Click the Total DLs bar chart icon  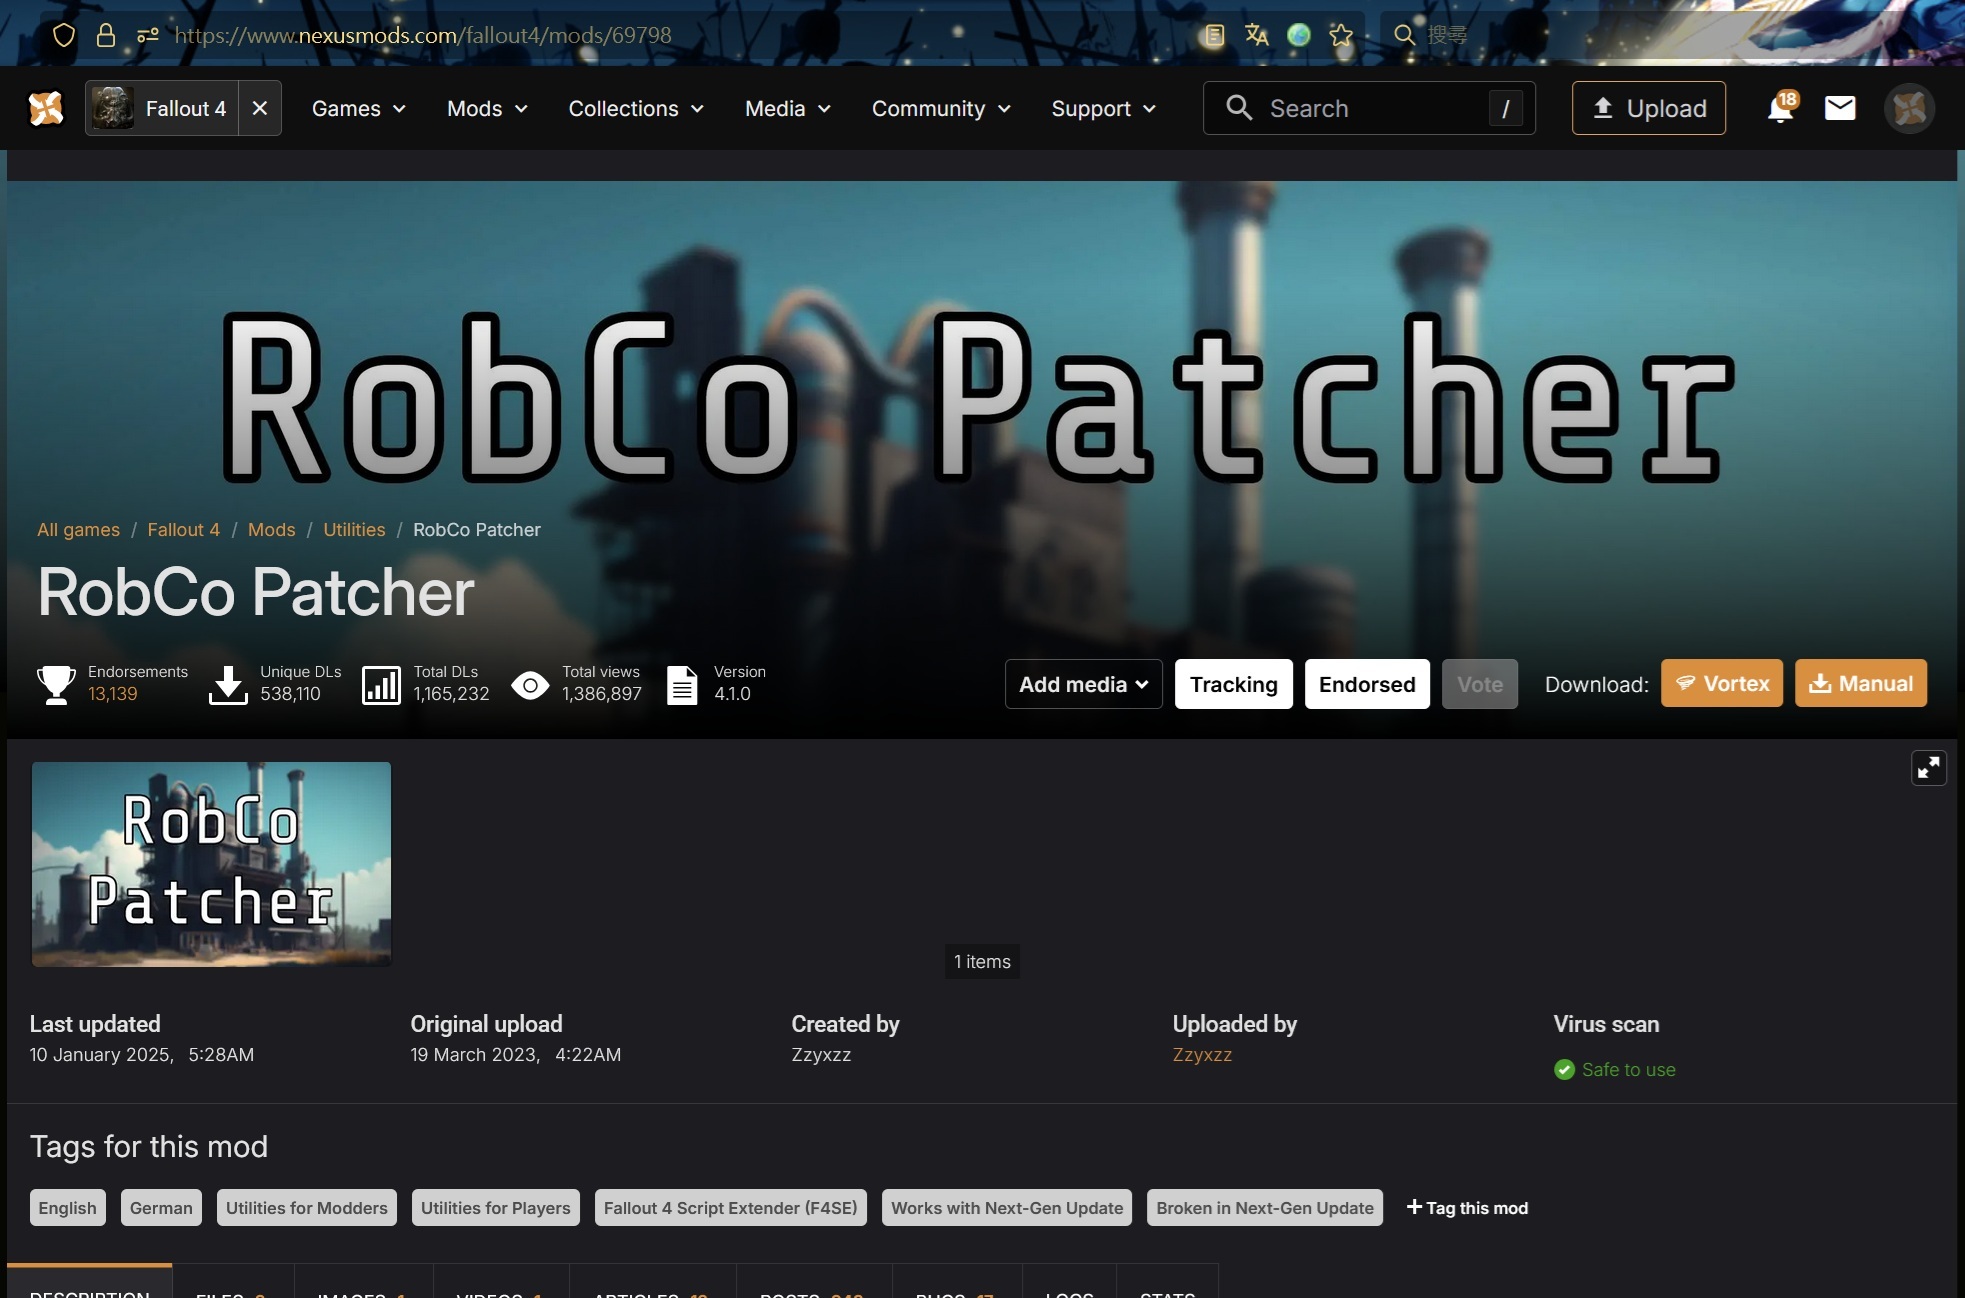pyautogui.click(x=381, y=685)
